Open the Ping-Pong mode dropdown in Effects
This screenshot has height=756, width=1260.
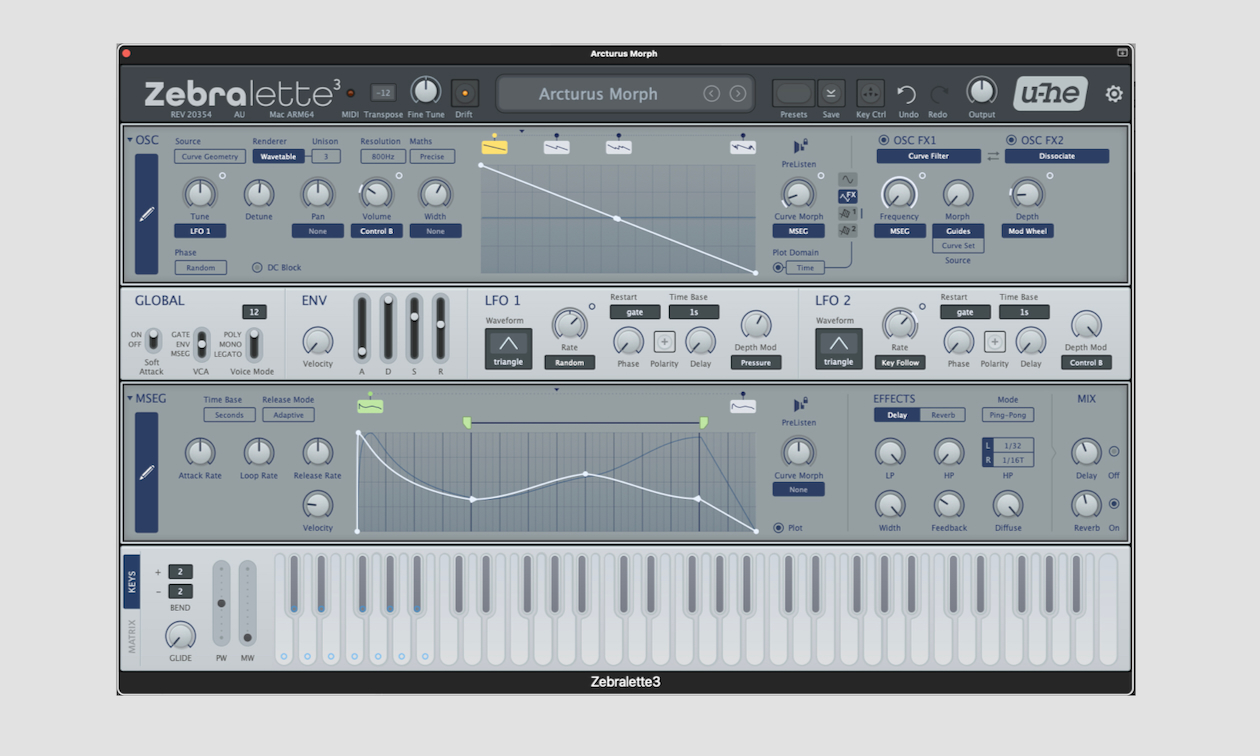[x=1006, y=414]
